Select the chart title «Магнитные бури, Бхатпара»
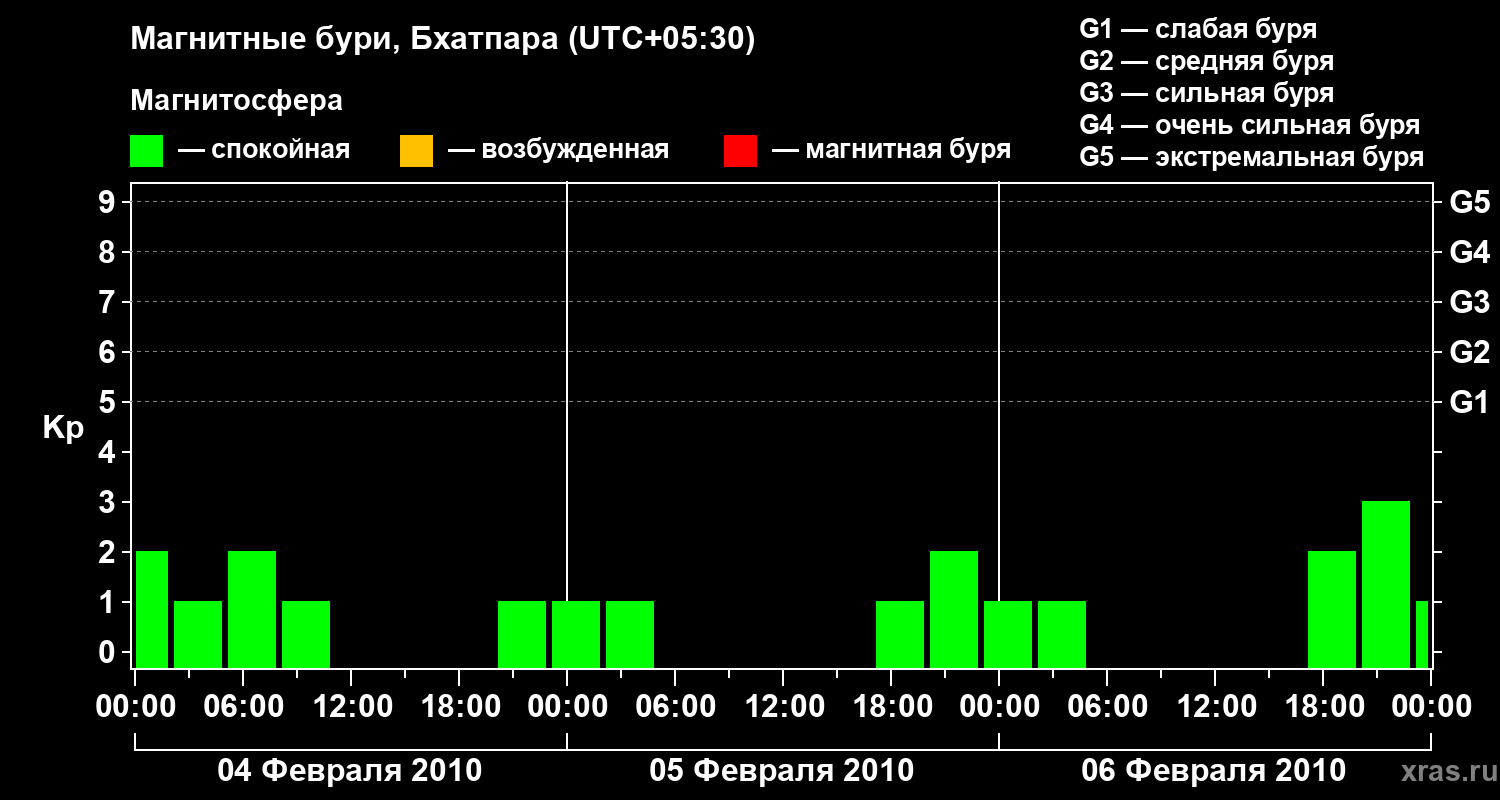This screenshot has height=800, width=1500. tap(344, 41)
